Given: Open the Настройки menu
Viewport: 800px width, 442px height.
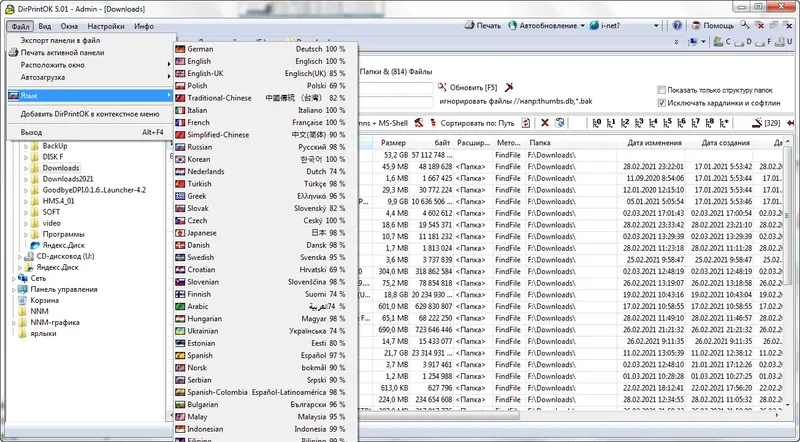Looking at the screenshot, I should coord(106,26).
